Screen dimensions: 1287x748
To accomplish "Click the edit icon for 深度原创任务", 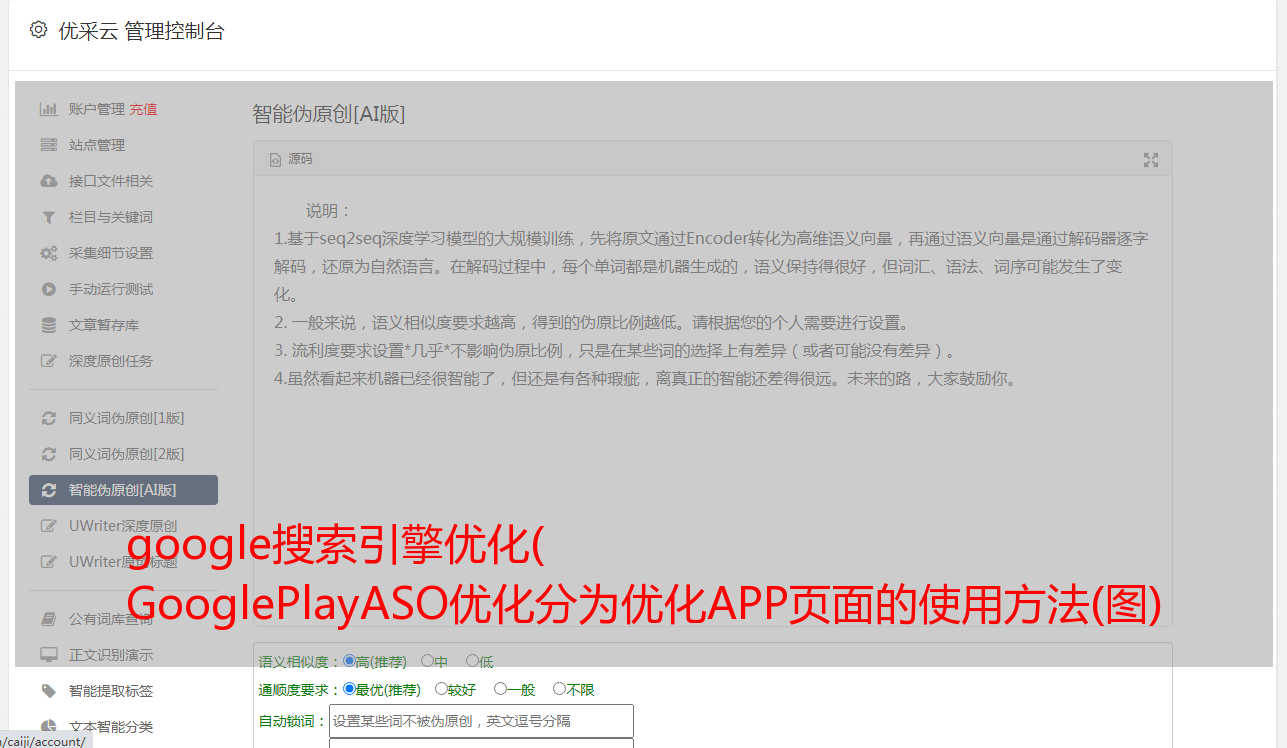I will tap(48, 361).
